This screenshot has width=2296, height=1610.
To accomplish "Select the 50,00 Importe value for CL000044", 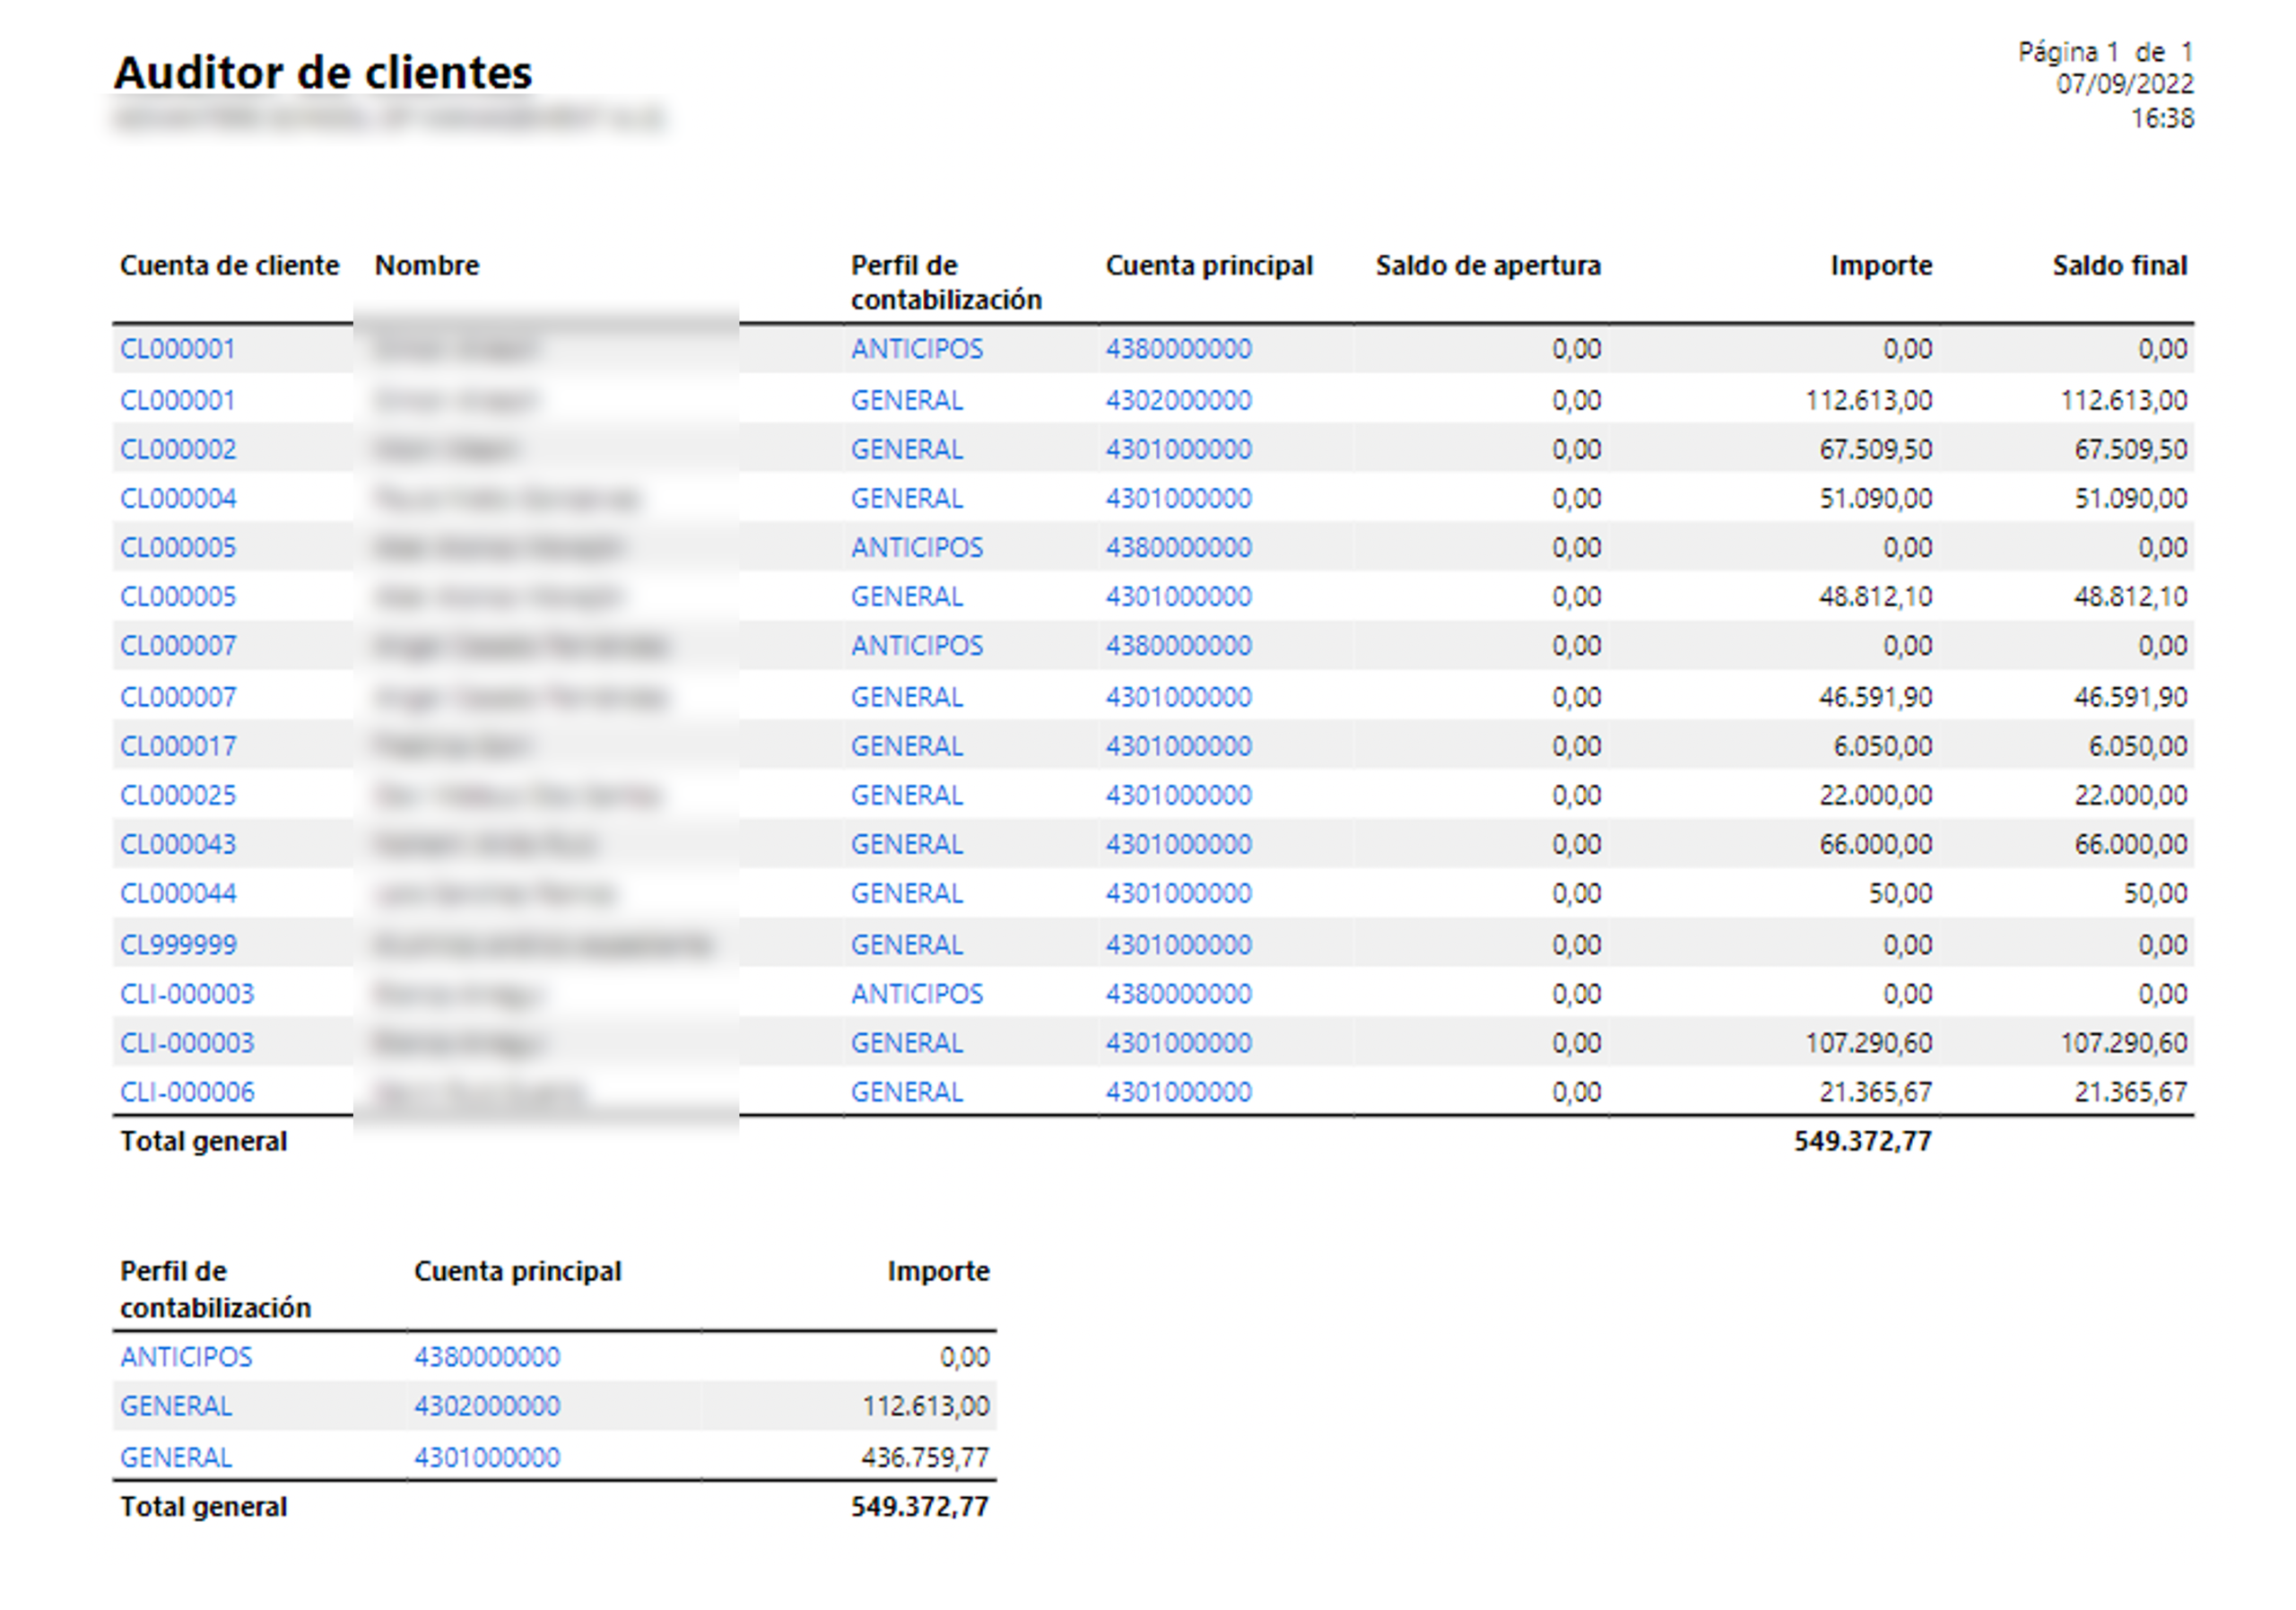I will point(1900,893).
